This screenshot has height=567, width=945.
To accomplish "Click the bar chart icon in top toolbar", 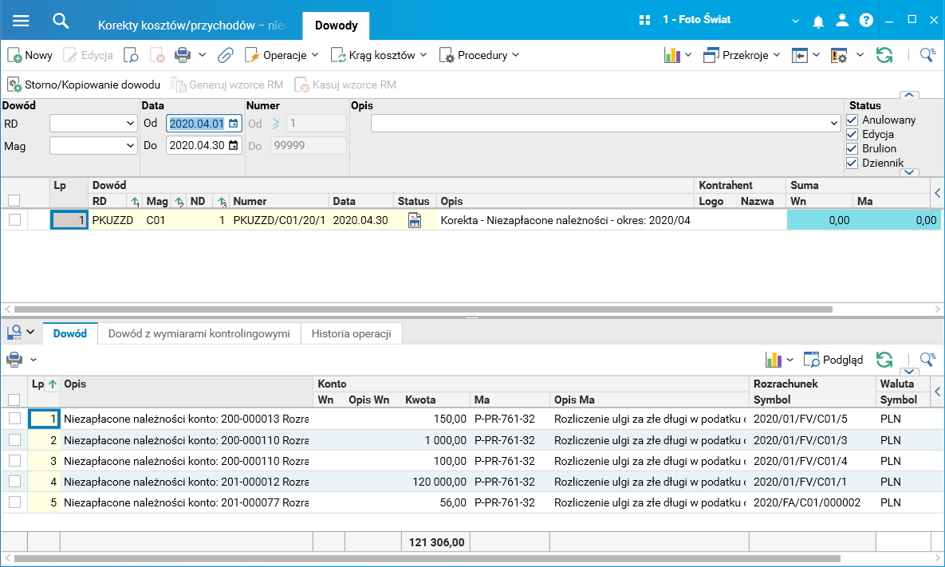I will [x=672, y=55].
